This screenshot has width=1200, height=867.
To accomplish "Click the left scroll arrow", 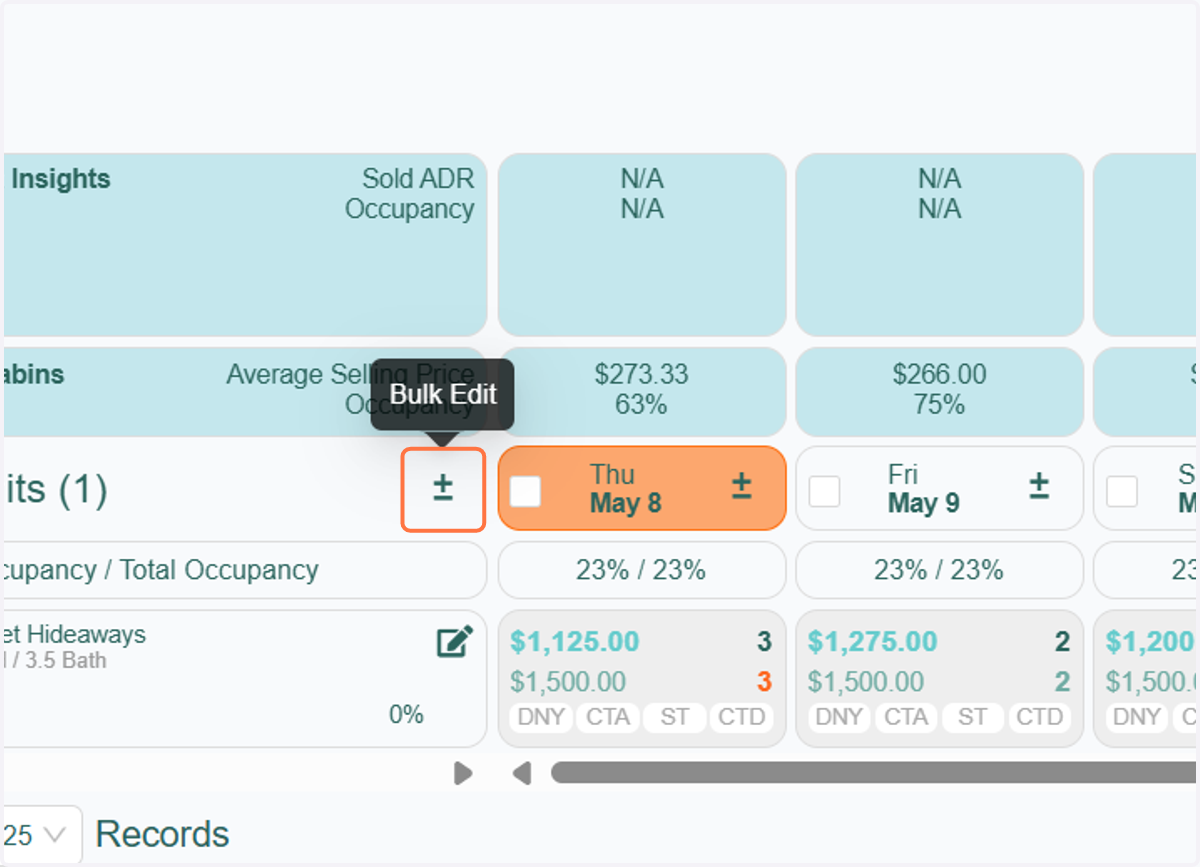I will tap(522, 773).
